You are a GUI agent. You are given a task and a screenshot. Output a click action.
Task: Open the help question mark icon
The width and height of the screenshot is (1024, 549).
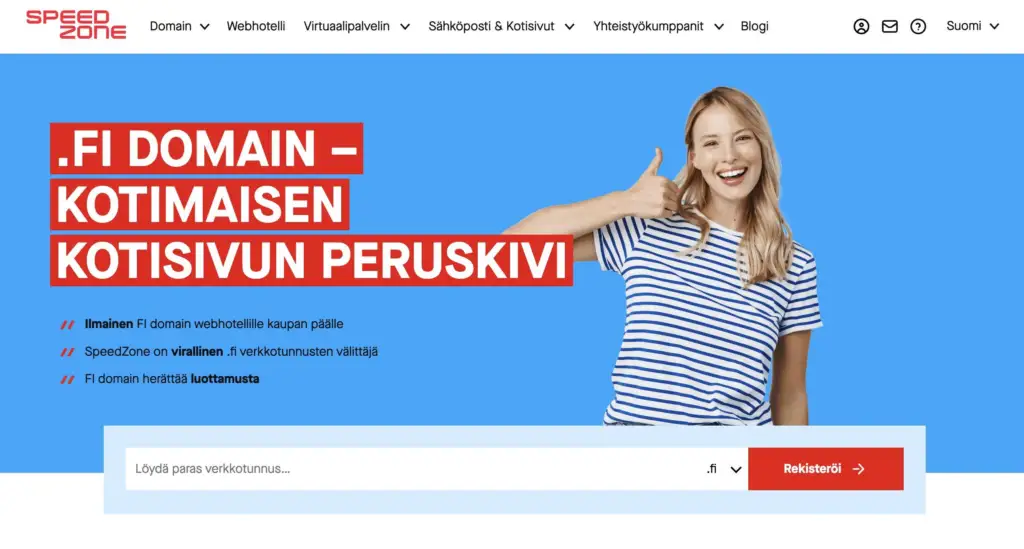[918, 26]
